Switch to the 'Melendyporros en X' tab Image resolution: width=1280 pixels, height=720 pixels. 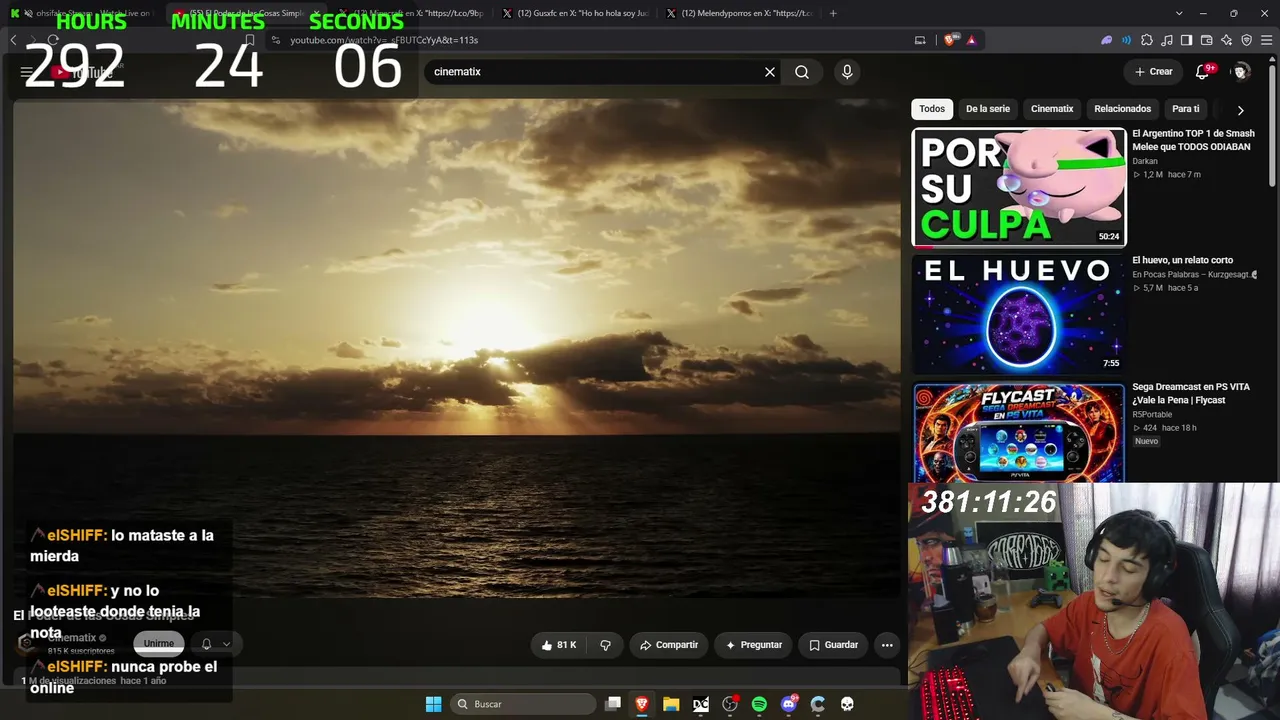[740, 13]
